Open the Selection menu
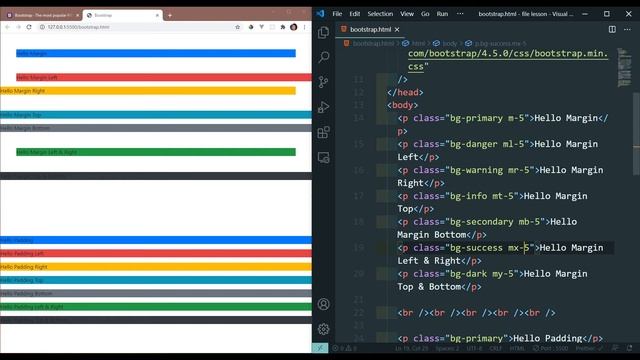640x360 pixels. (x=380, y=14)
